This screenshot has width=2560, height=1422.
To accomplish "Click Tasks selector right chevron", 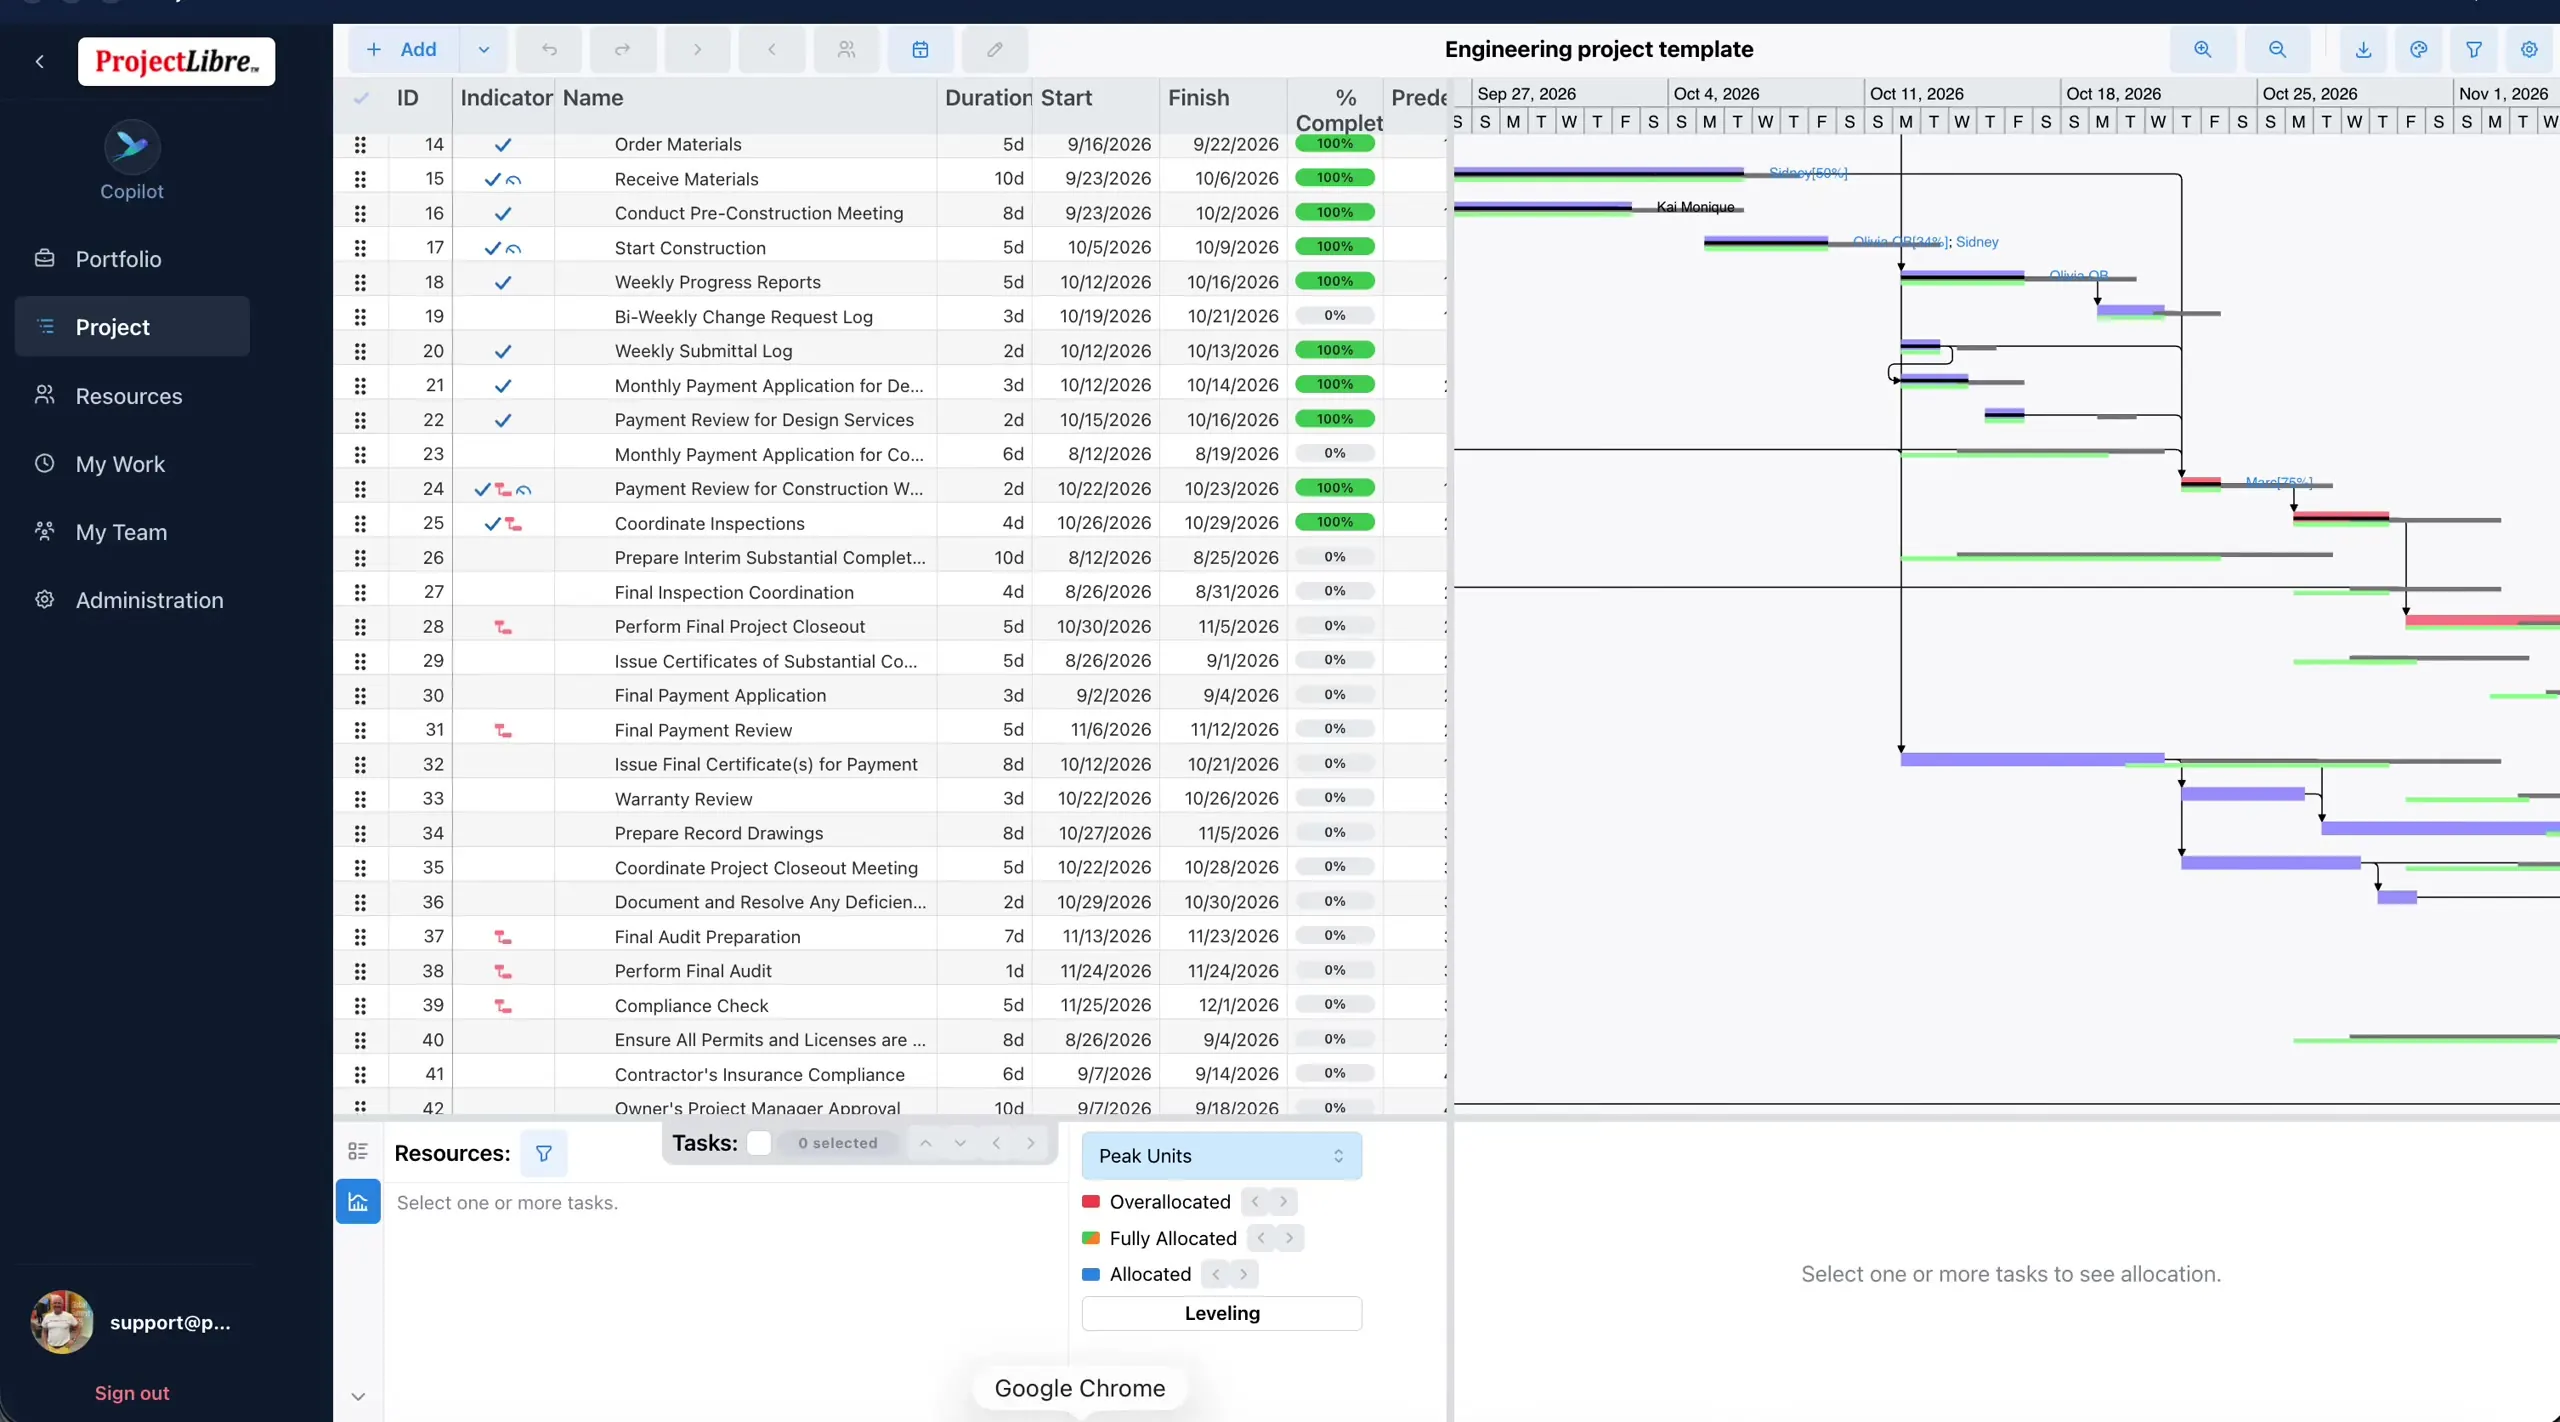I will (x=1031, y=1143).
